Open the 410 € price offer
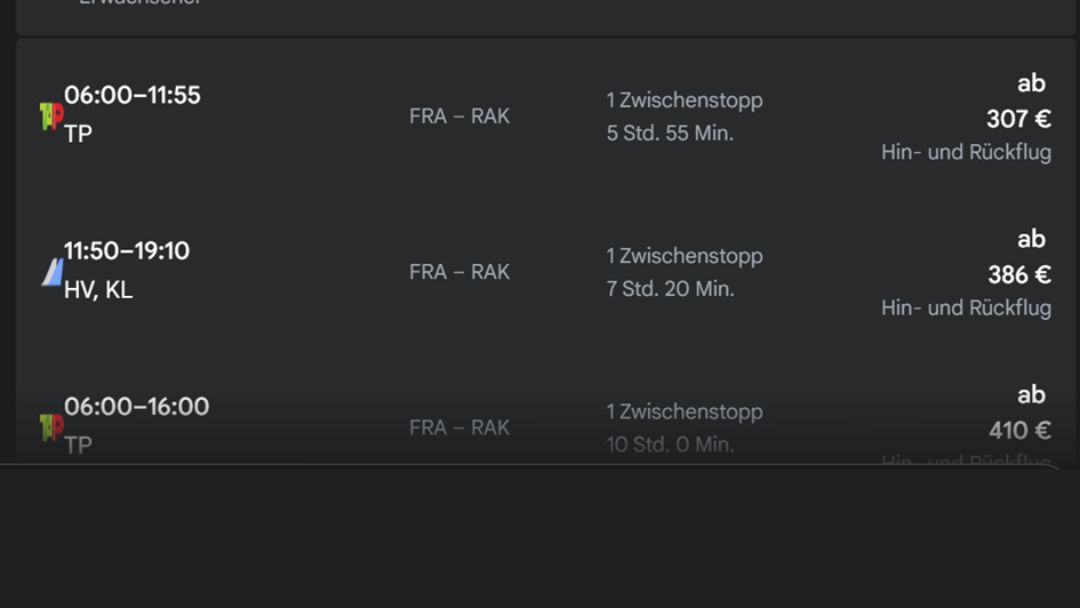This screenshot has width=1080, height=608. click(x=1020, y=430)
